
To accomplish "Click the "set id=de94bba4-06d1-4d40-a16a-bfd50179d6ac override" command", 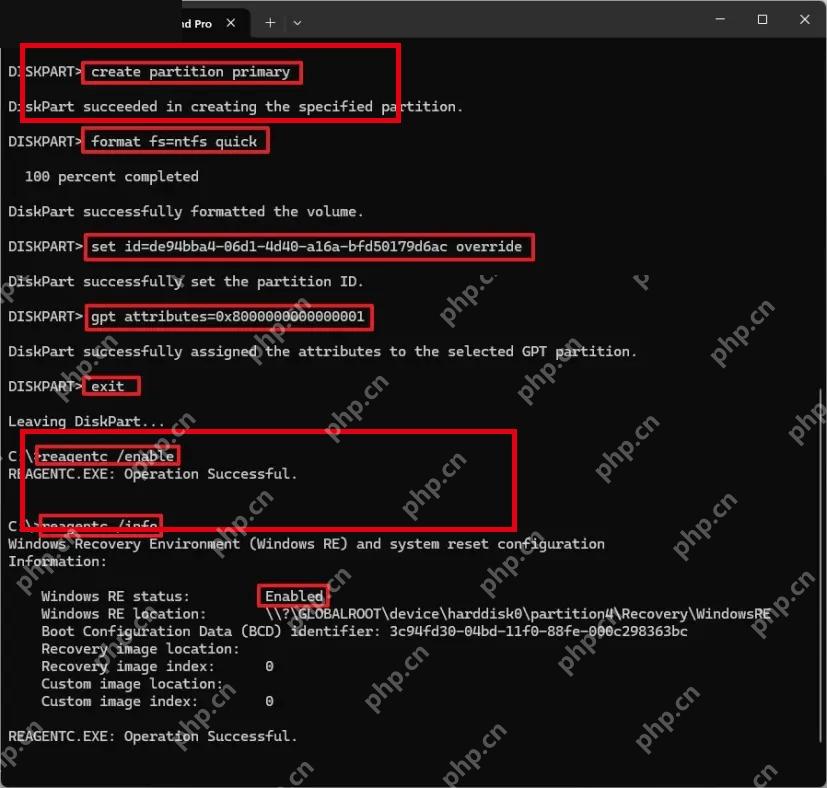I will point(306,247).
